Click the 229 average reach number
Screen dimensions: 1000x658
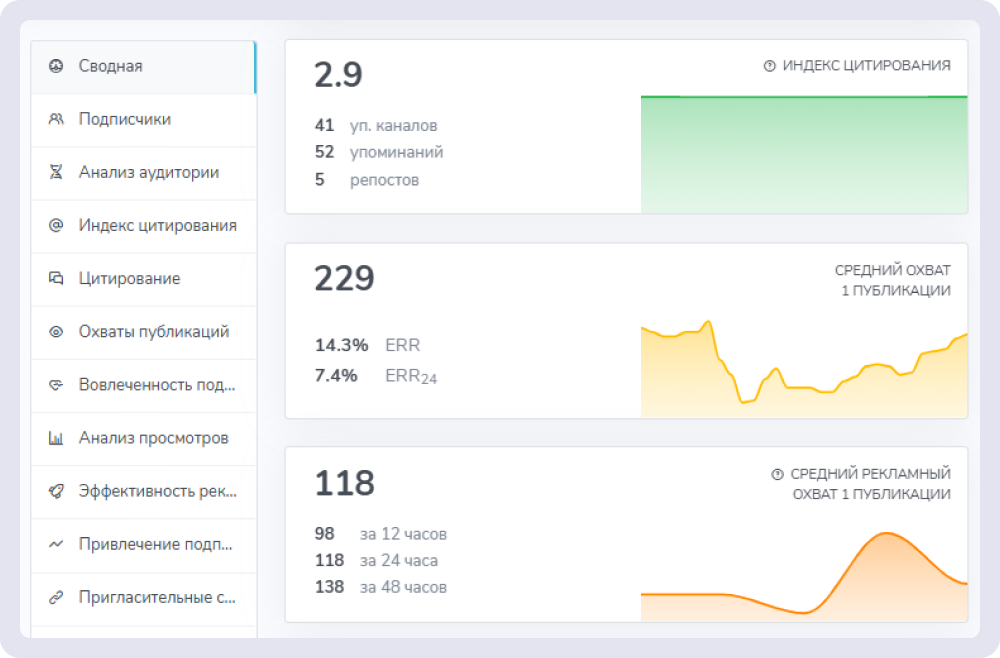(344, 279)
